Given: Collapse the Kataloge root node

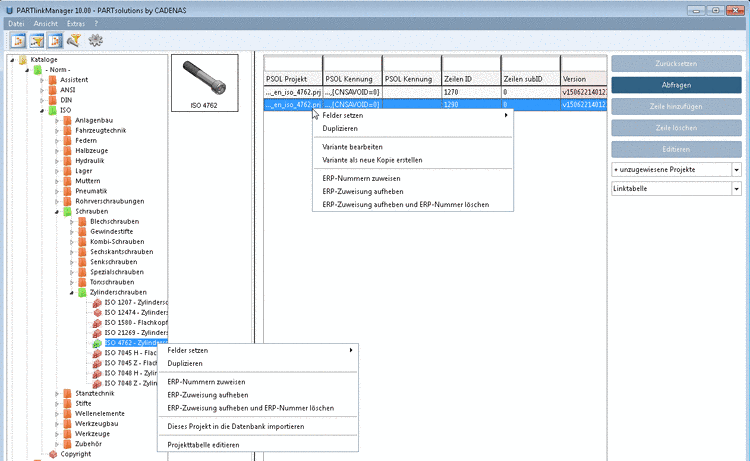Looking at the screenshot, I should pos(12,60).
